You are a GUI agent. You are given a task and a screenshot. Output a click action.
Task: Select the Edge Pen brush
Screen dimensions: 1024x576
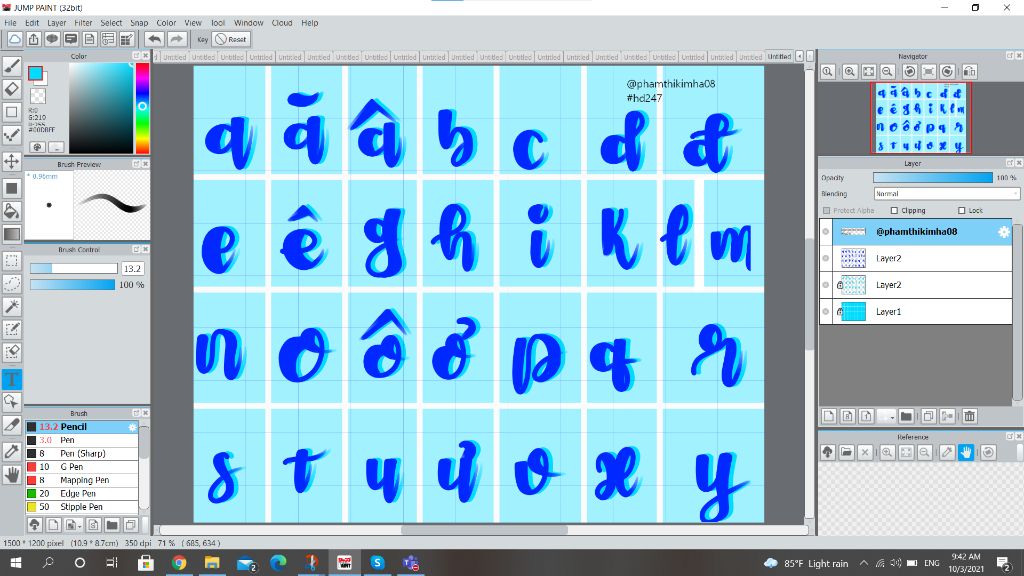(x=82, y=494)
